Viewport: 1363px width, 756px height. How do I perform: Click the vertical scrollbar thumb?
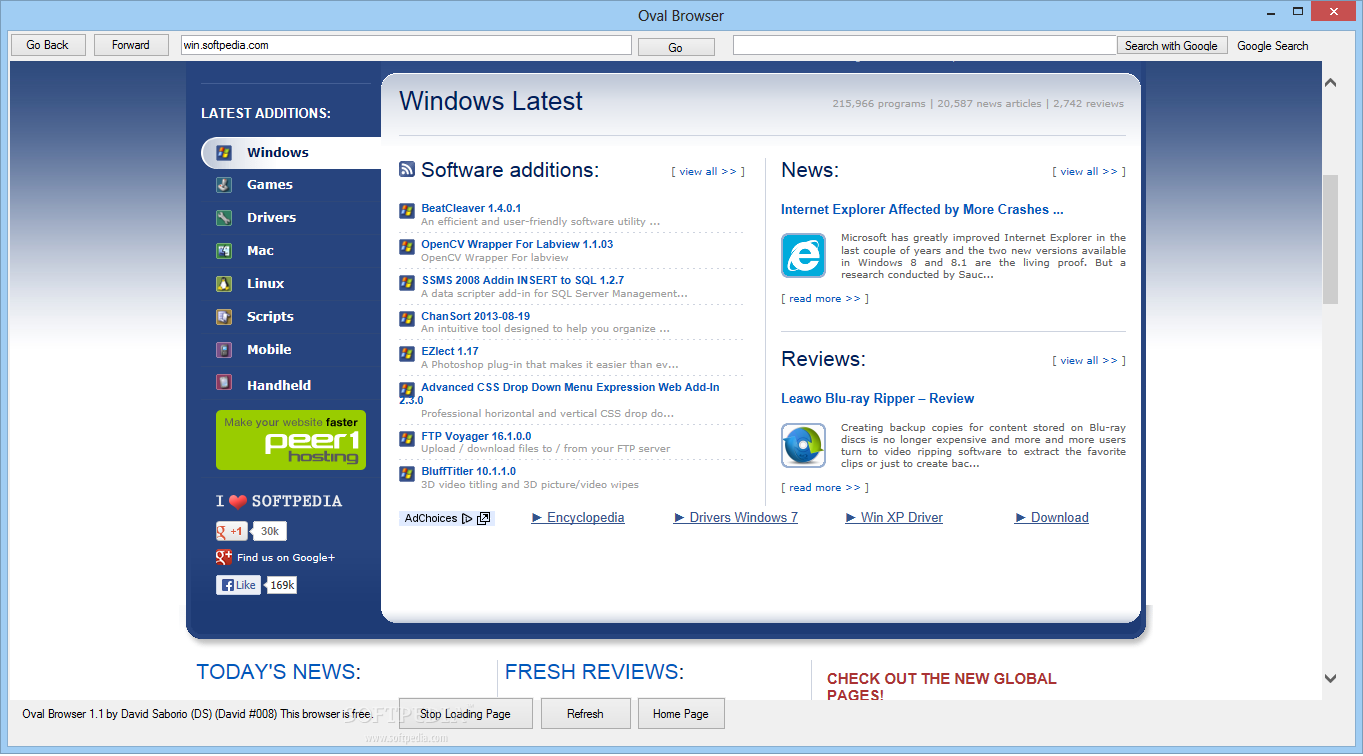(1330, 240)
